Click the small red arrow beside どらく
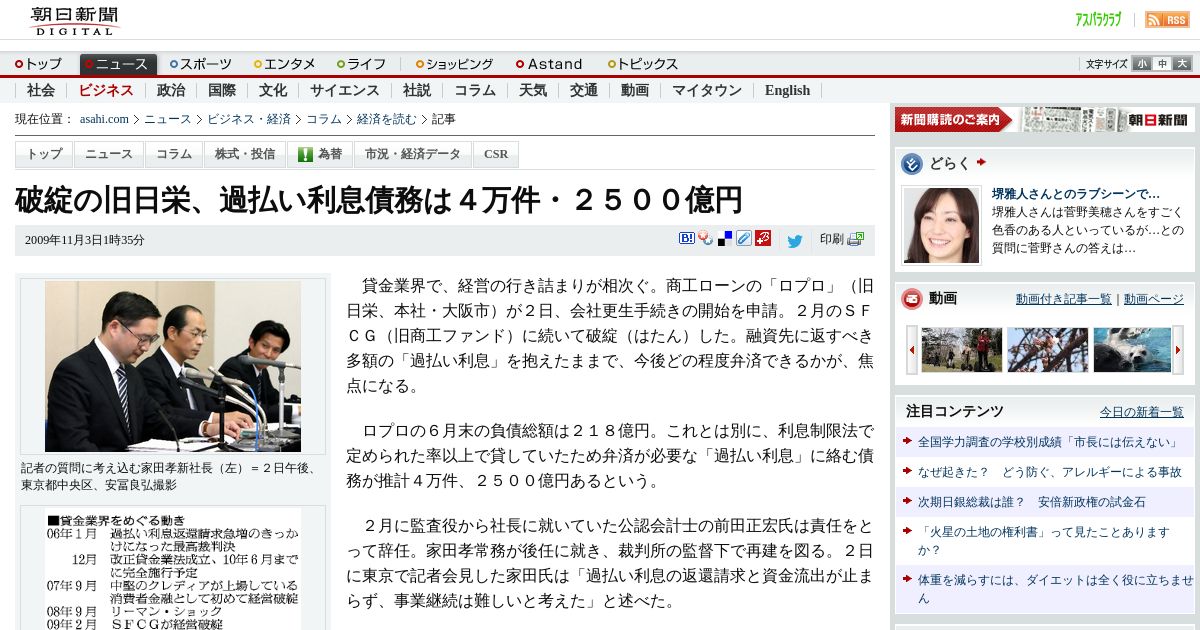Viewport: 1200px width, 630px height. tap(981, 162)
